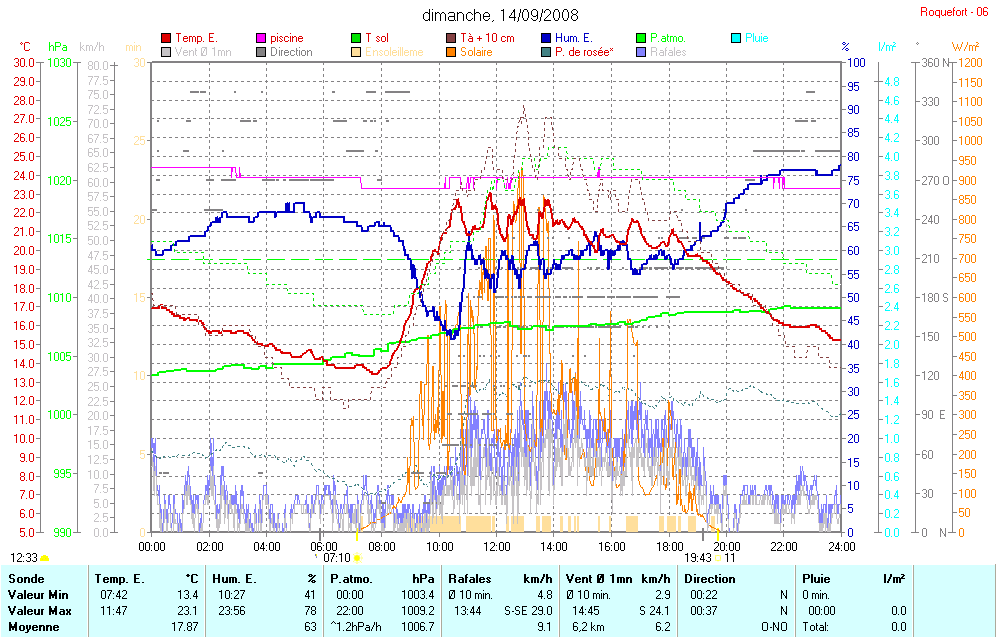This screenshot has width=996, height=637.
Task: Select the peach Ensoleillement legend square
Action: click(356, 52)
